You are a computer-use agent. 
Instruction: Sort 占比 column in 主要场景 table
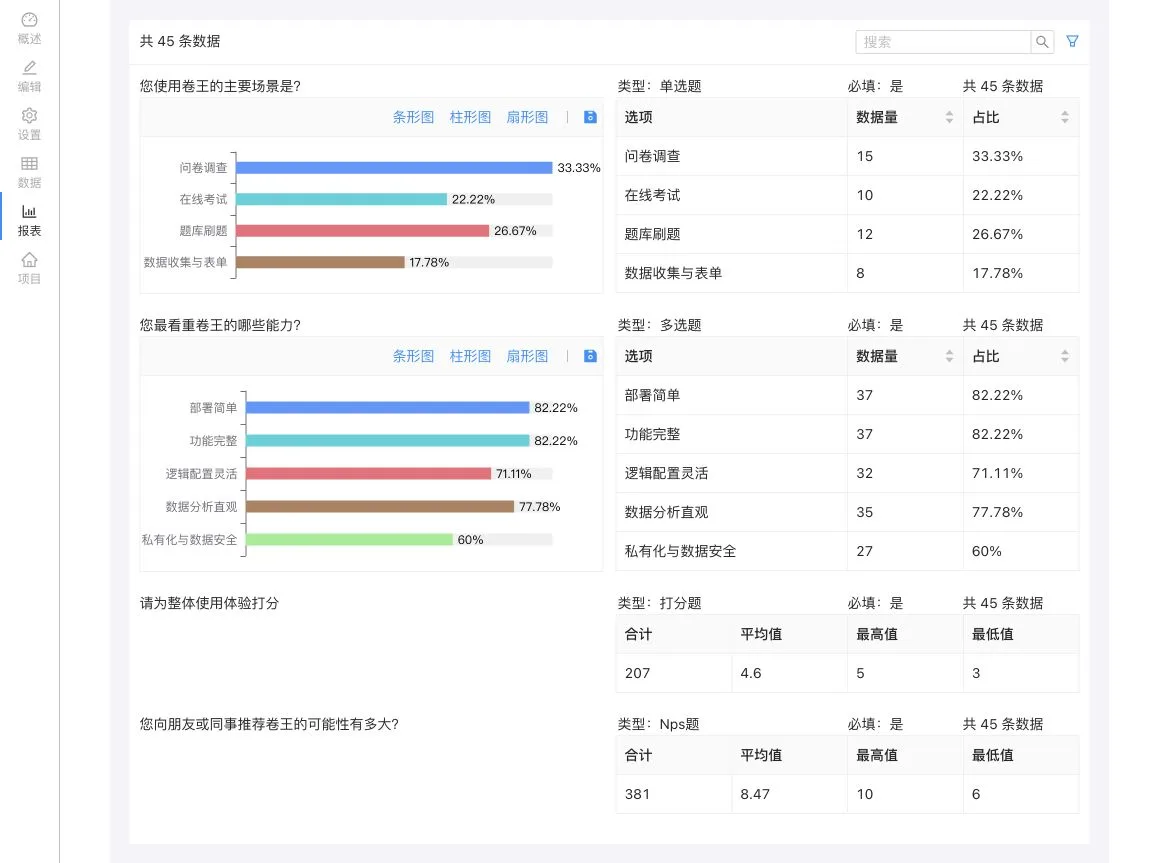click(x=1064, y=117)
